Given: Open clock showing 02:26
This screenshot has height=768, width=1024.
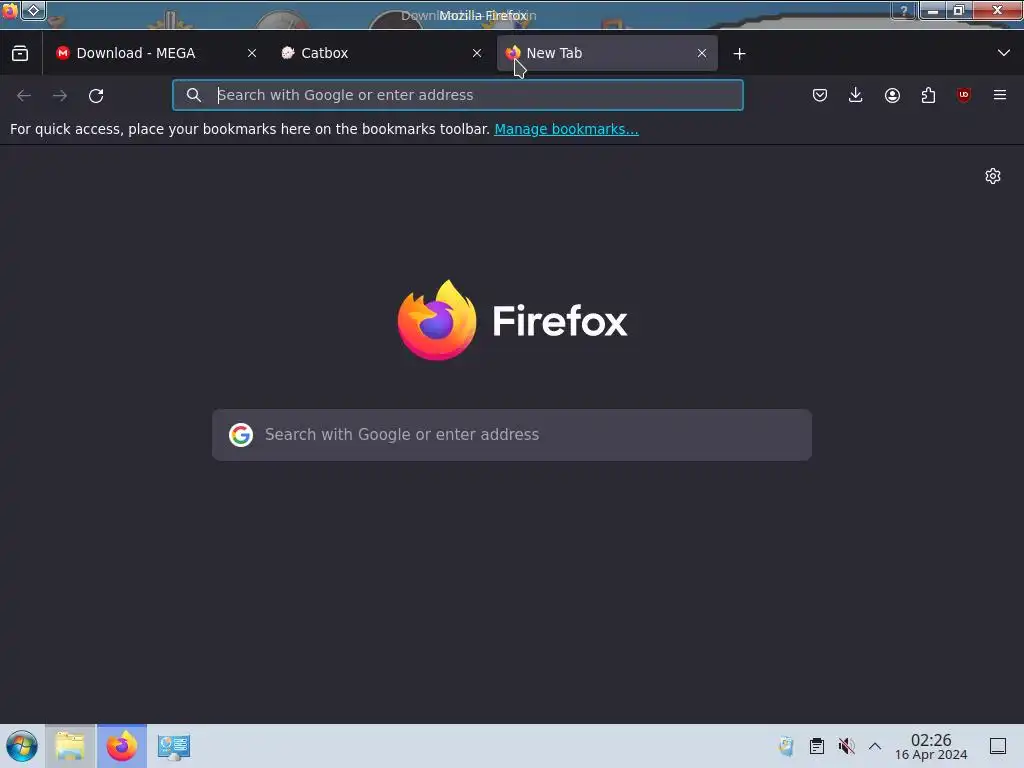Looking at the screenshot, I should 931,746.
